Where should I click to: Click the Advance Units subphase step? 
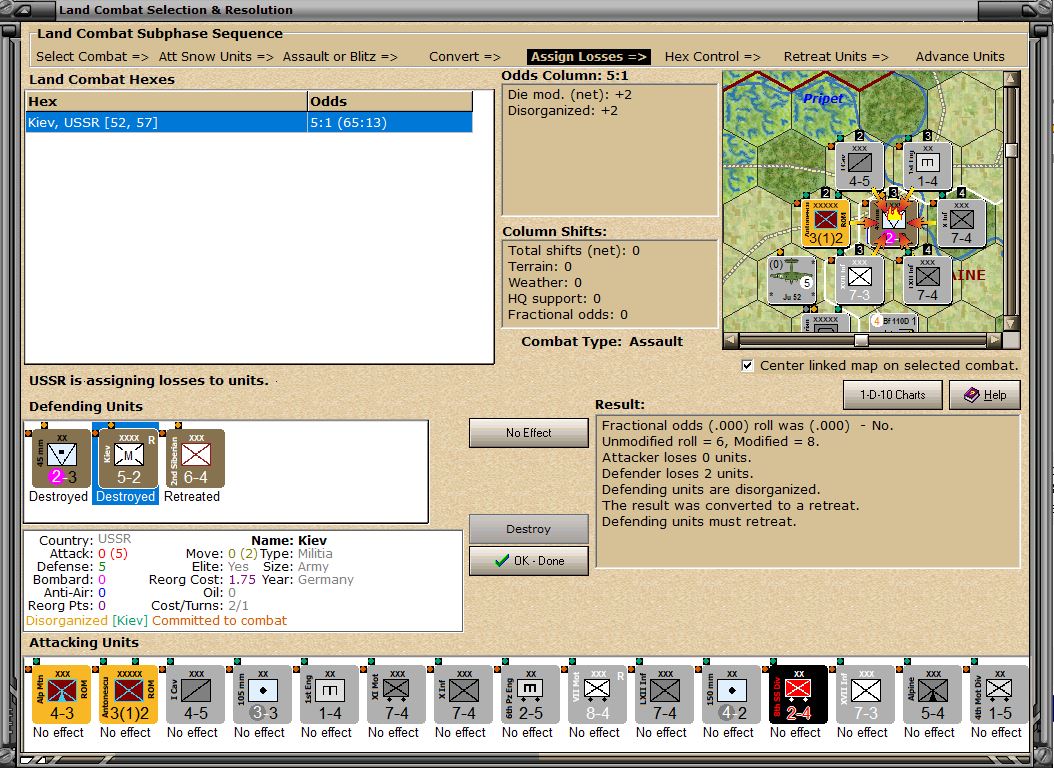pyautogui.click(x=960, y=56)
